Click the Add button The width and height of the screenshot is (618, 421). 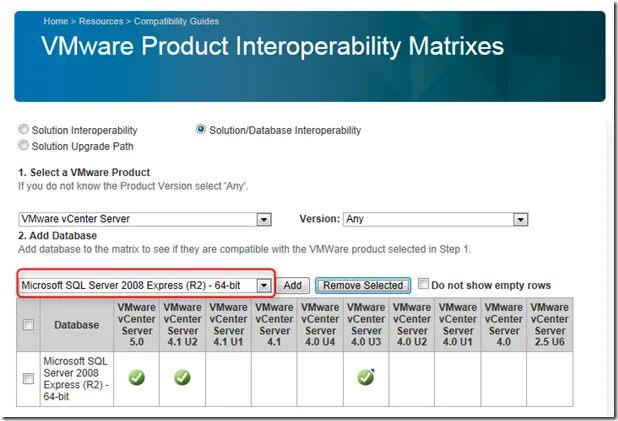(x=292, y=285)
